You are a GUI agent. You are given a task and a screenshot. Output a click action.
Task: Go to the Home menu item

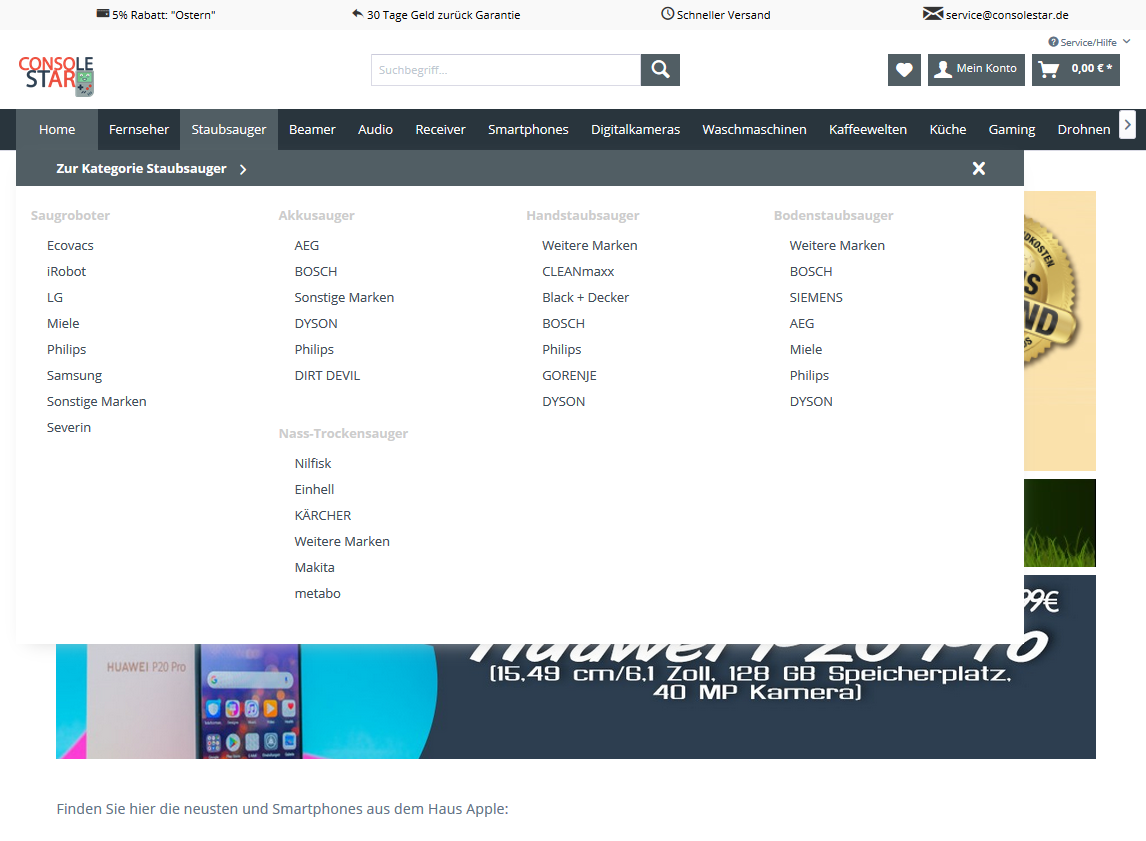[x=57, y=129]
